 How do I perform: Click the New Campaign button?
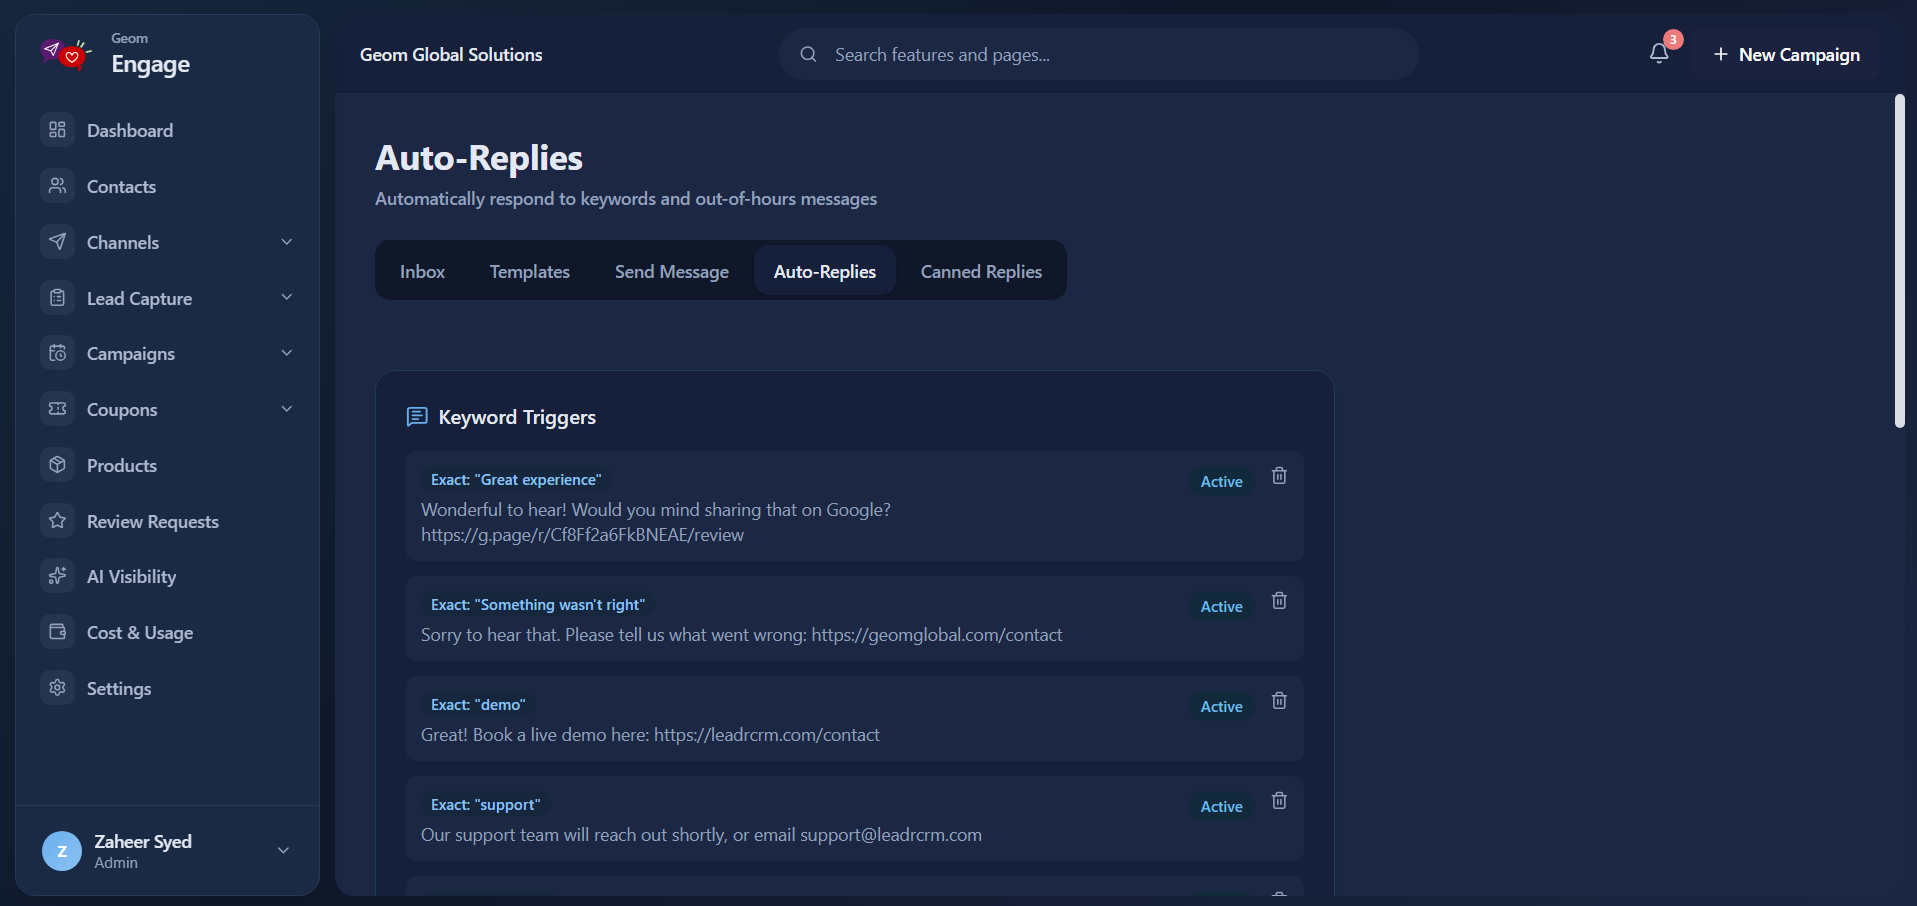[1786, 54]
